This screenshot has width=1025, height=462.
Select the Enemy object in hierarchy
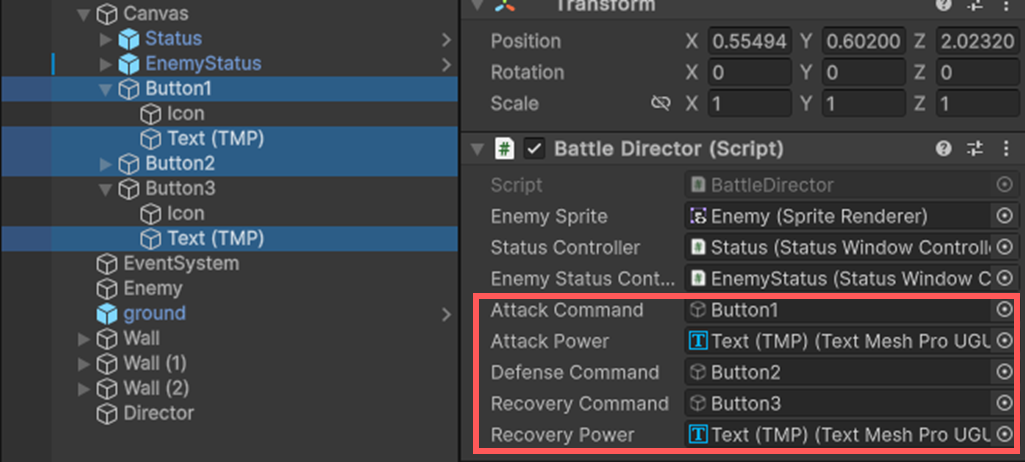[x=152, y=289]
